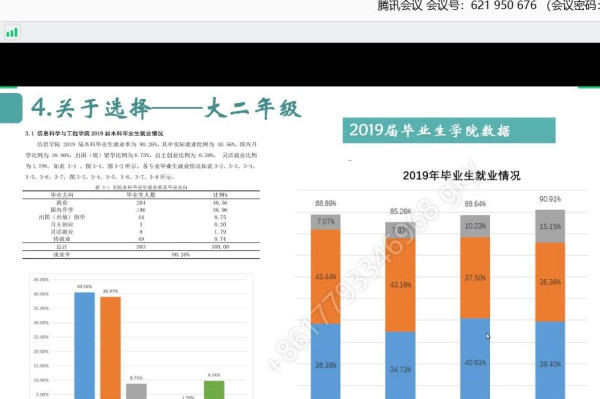
Task: Click the 国内升学 row in the table
Action: coord(141,210)
